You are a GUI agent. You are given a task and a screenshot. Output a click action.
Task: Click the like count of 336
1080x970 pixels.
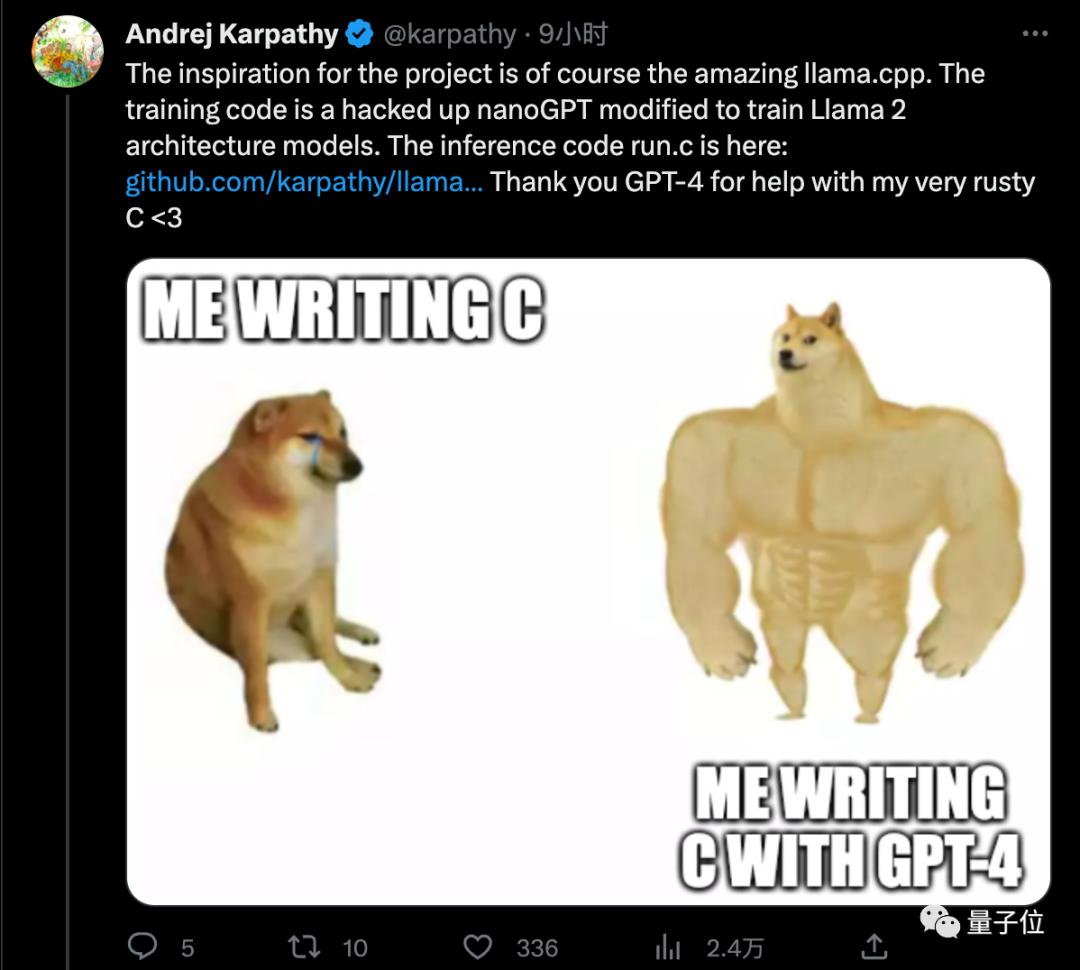coord(537,947)
